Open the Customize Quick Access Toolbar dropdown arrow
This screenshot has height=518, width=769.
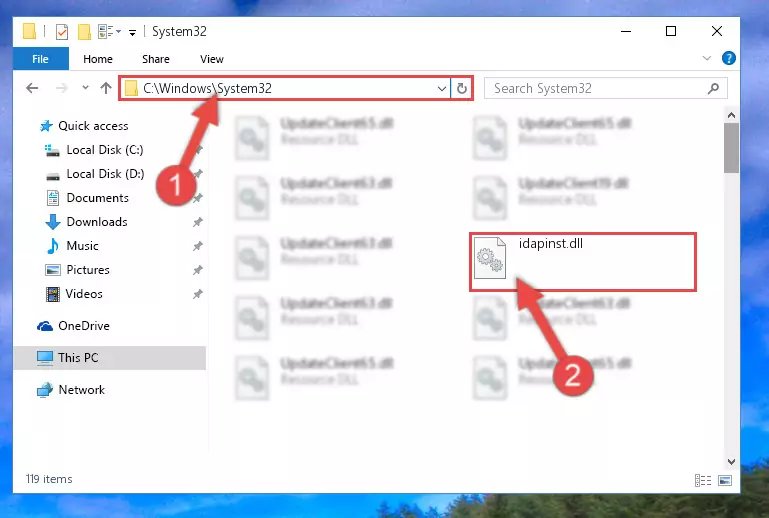[x=132, y=33]
